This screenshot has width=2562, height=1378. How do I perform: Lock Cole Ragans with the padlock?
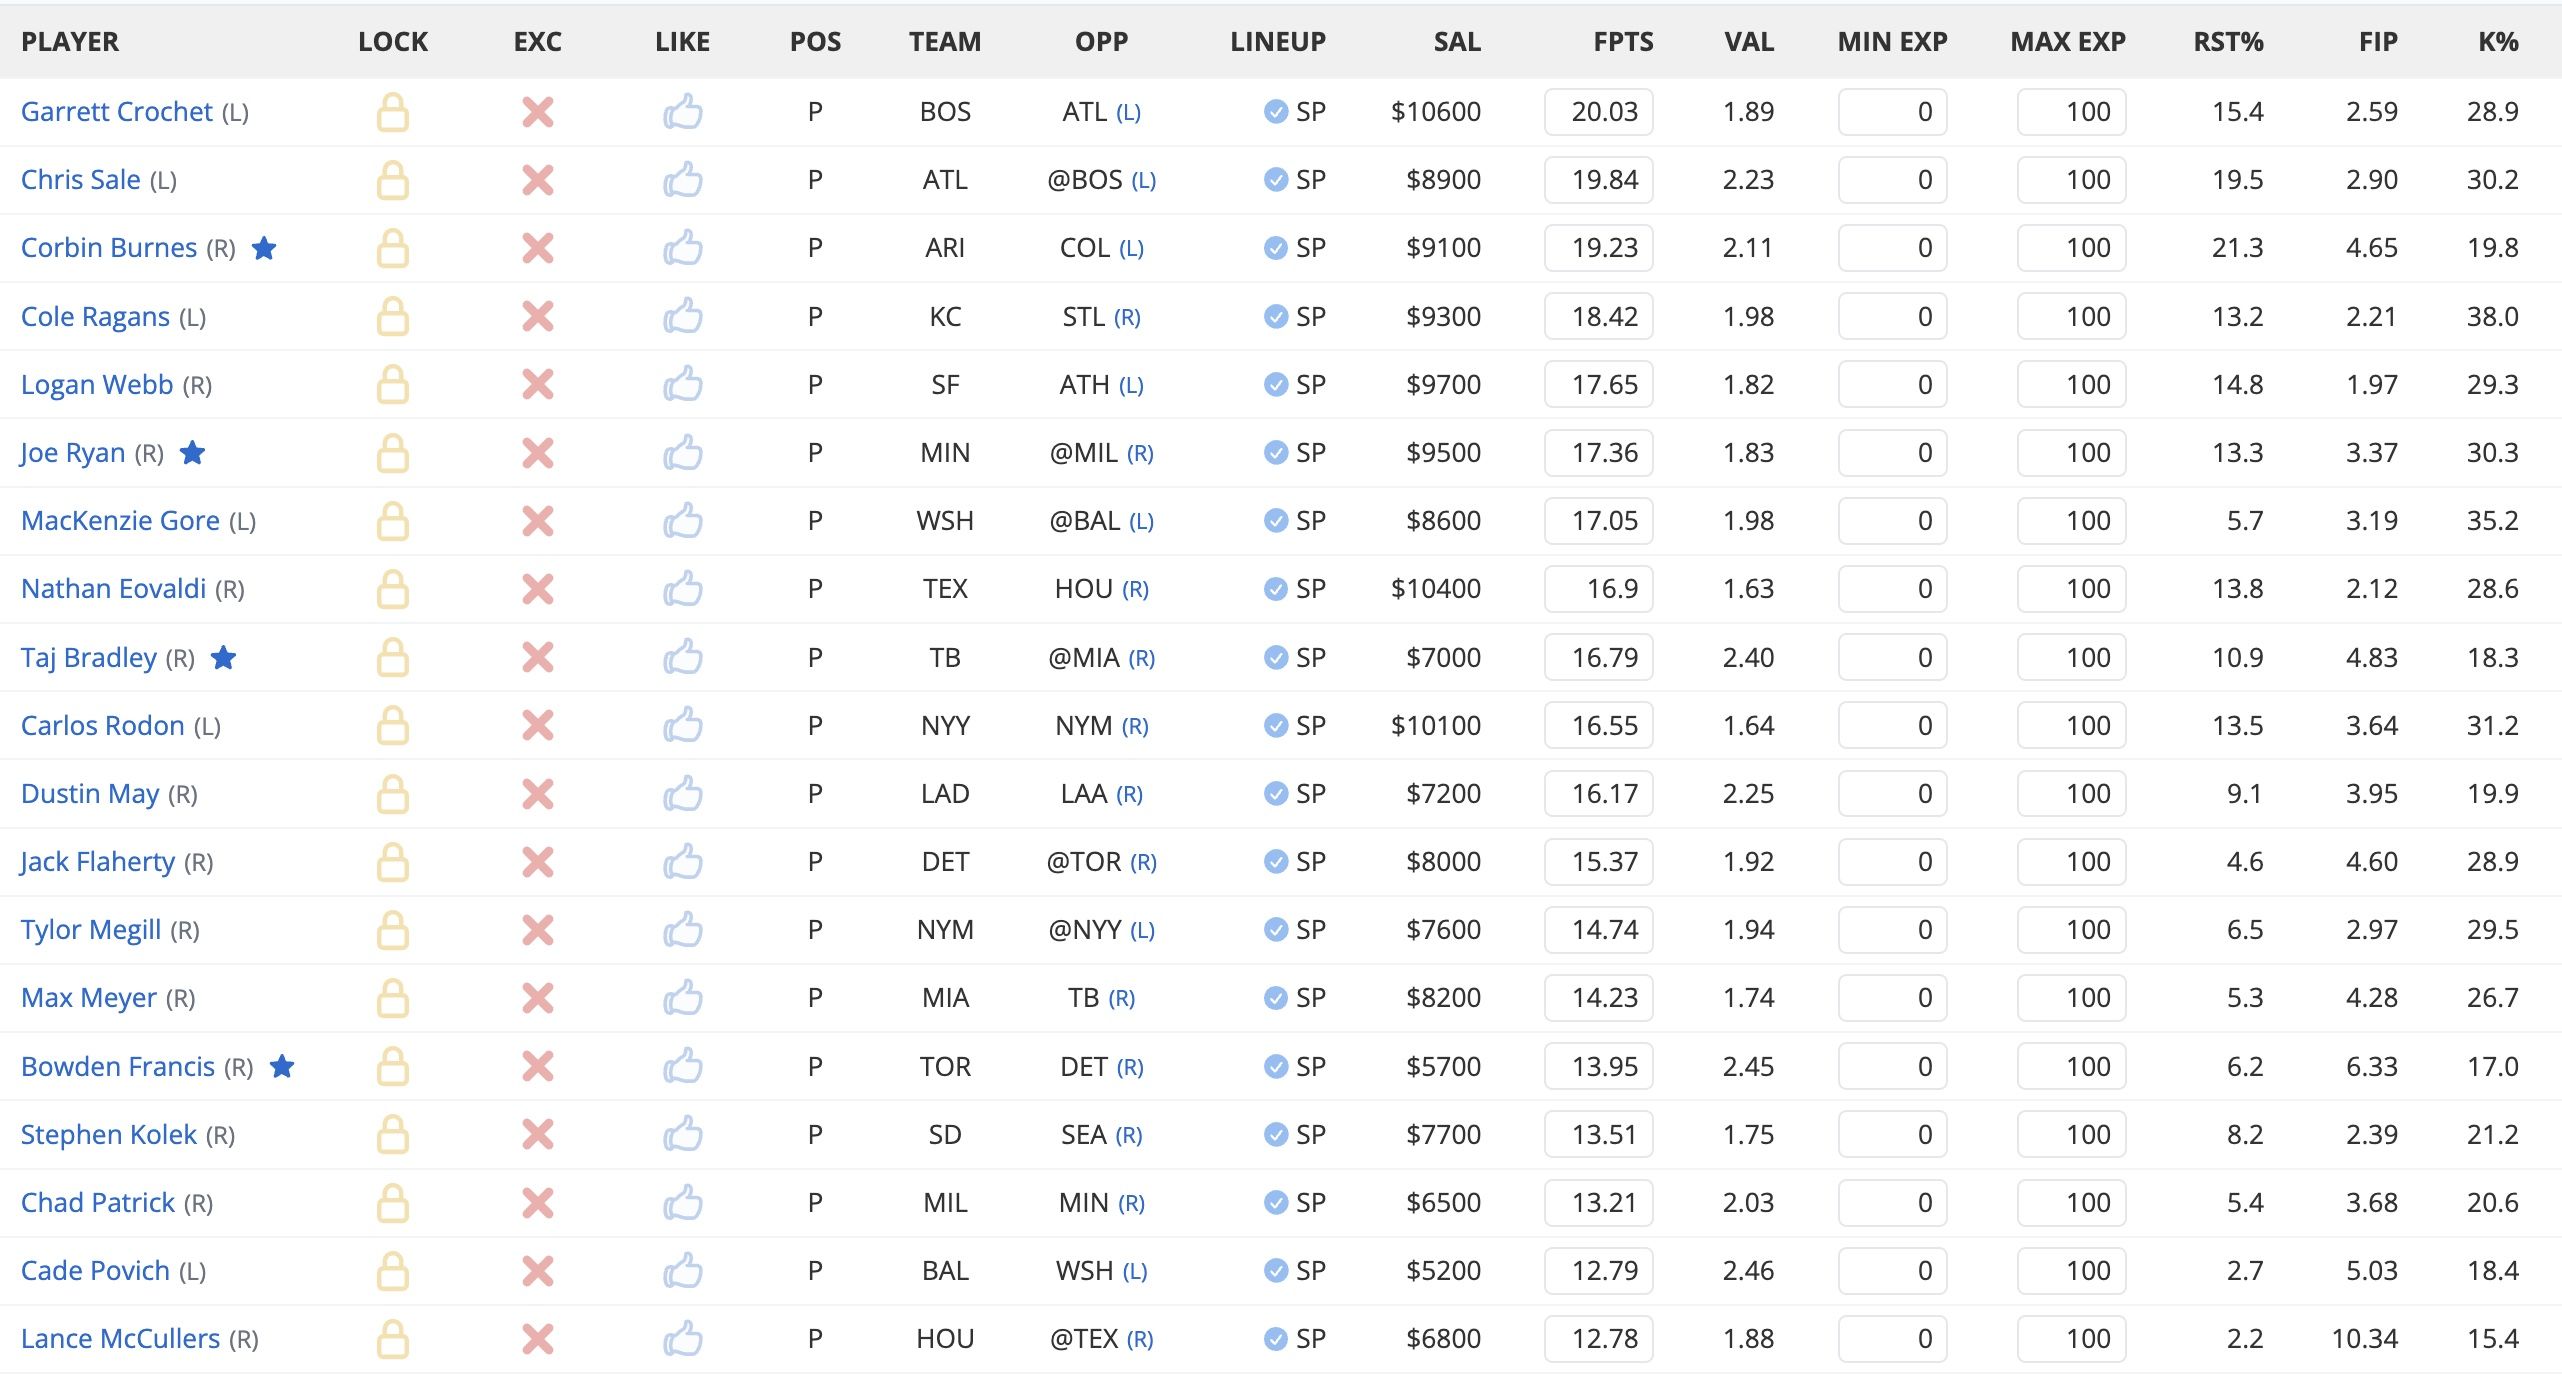point(393,316)
